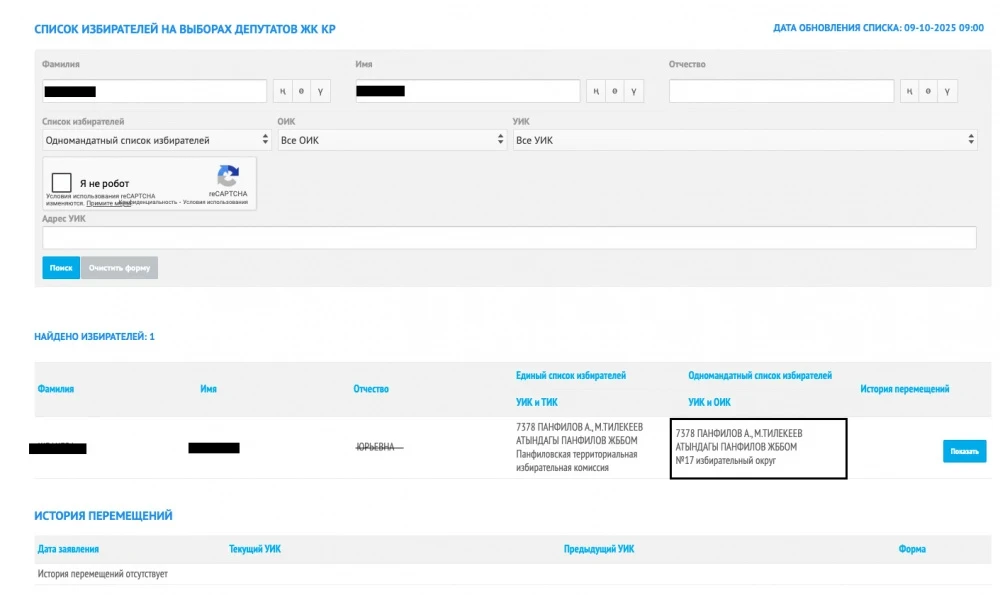Focus the Отчество text input

click(x=781, y=91)
